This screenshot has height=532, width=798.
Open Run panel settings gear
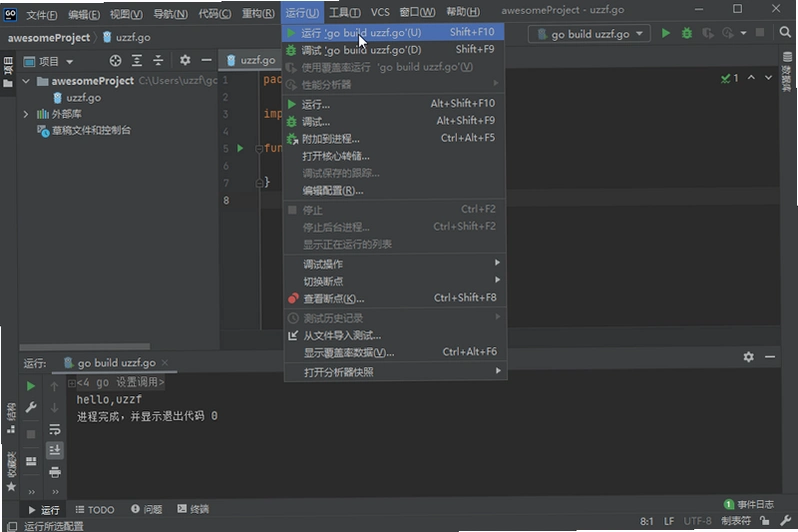click(748, 357)
